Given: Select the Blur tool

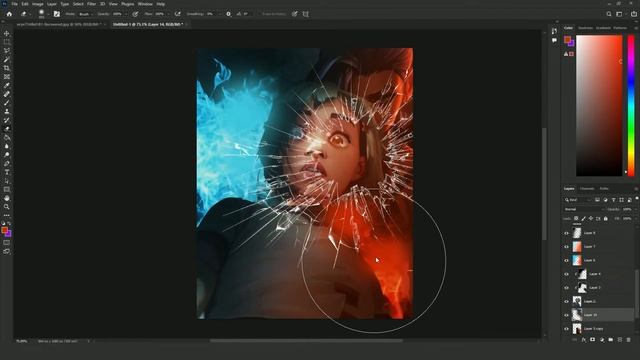Looking at the screenshot, I should click(7, 146).
